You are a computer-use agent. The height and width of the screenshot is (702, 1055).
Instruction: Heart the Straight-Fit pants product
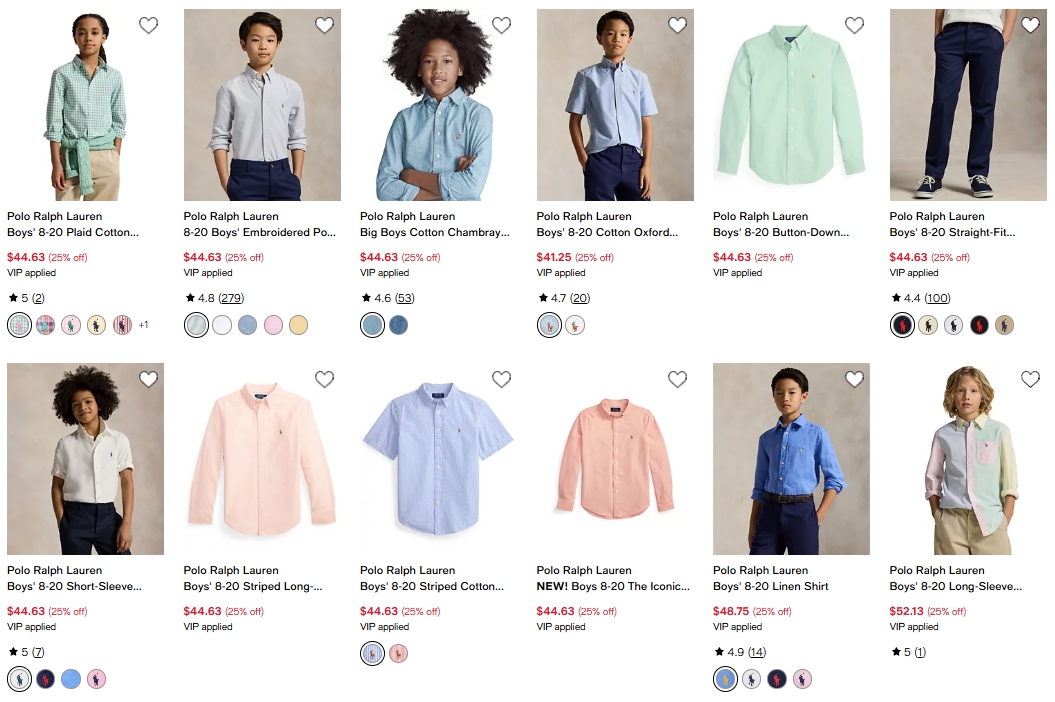tap(1030, 26)
